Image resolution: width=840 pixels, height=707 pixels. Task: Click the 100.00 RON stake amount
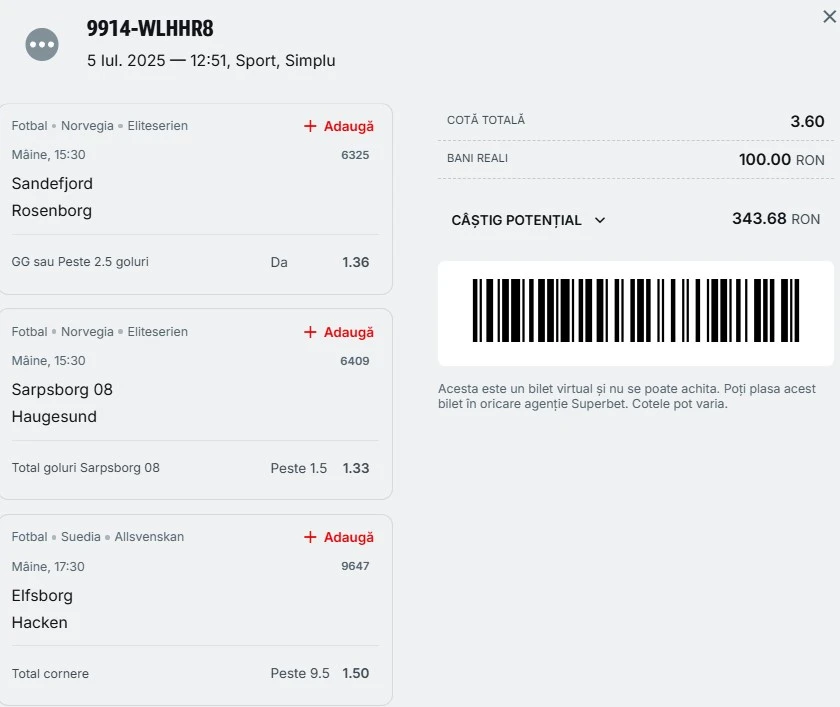click(x=781, y=160)
